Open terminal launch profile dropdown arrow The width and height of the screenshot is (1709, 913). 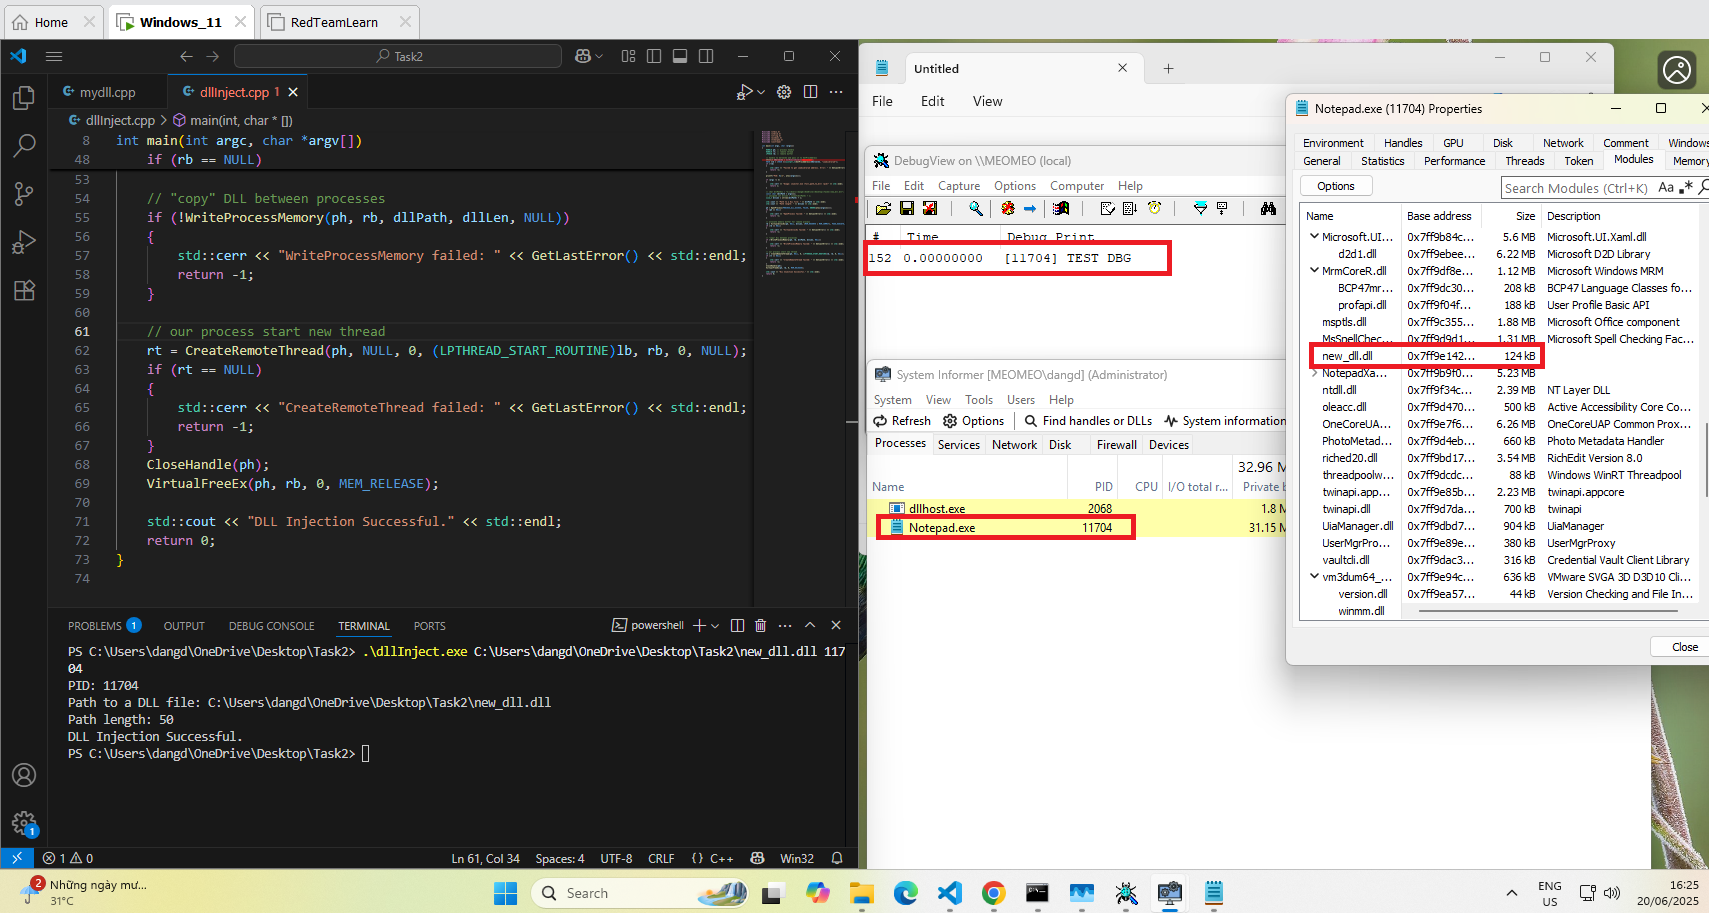tap(715, 625)
